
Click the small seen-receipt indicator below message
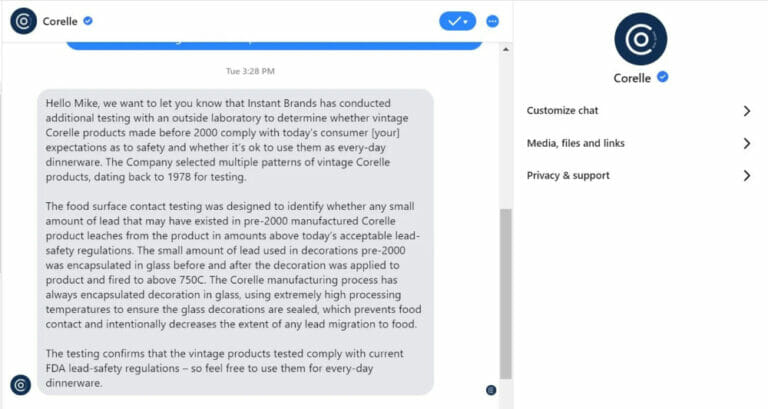tap(491, 389)
